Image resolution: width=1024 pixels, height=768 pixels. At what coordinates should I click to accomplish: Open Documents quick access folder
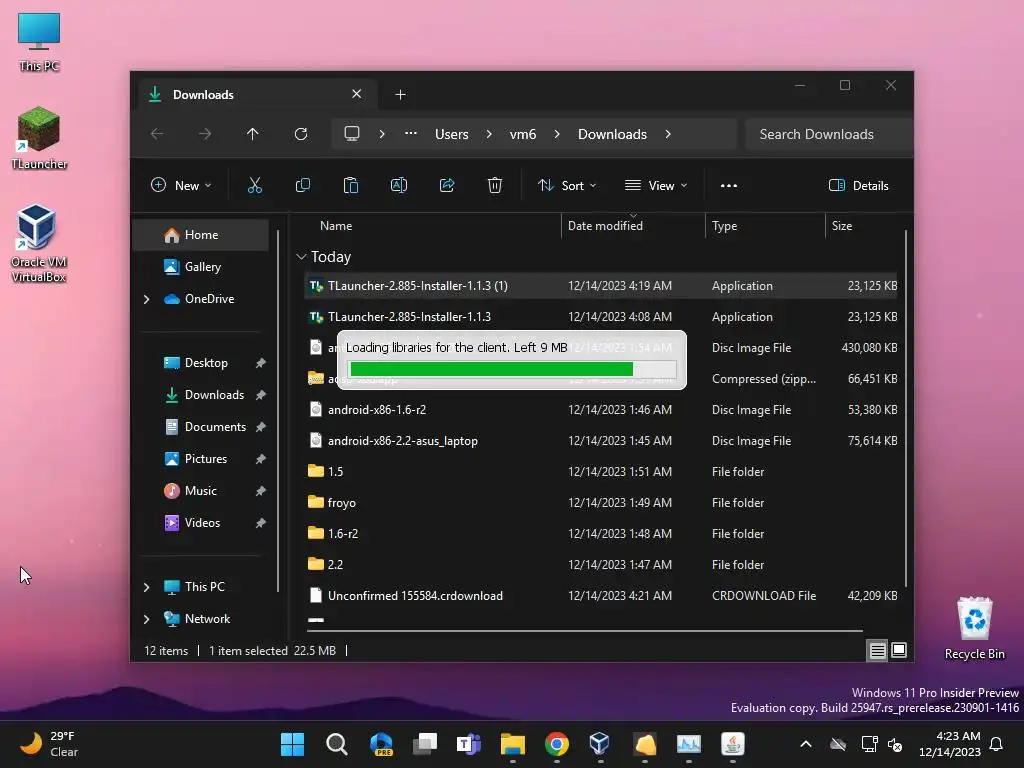[215, 427]
